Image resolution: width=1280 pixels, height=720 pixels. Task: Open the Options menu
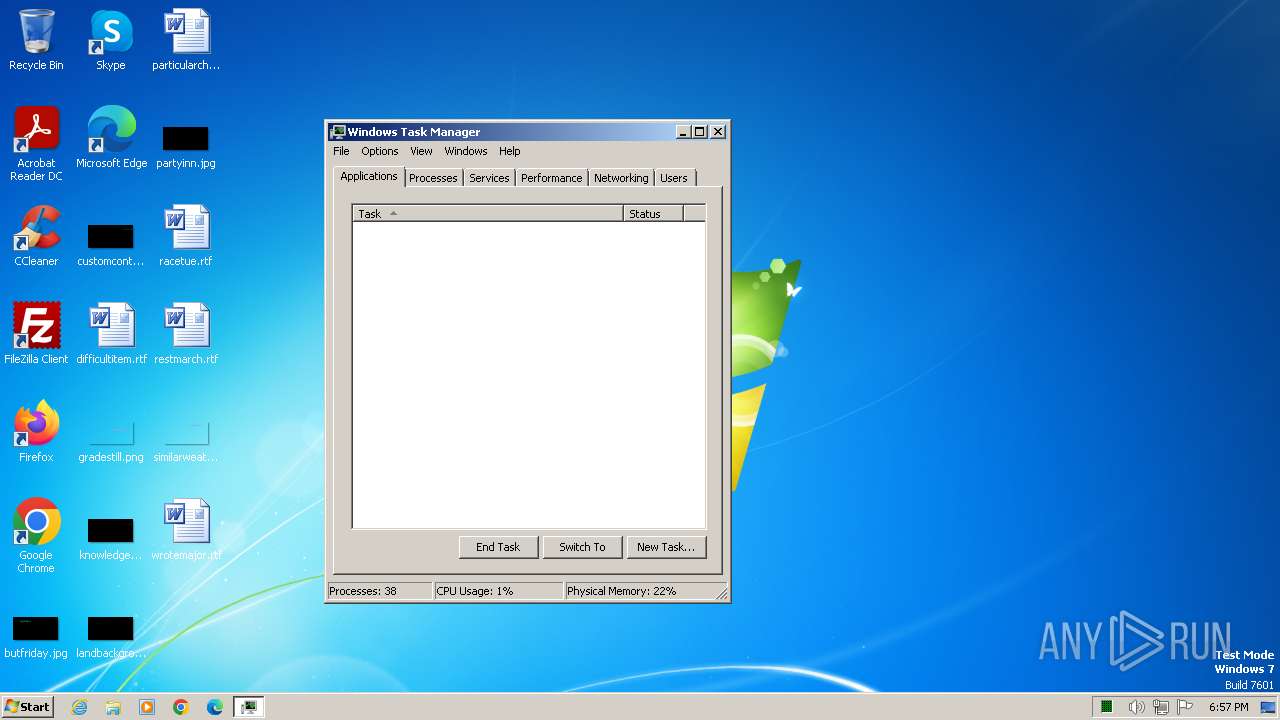[x=380, y=151]
